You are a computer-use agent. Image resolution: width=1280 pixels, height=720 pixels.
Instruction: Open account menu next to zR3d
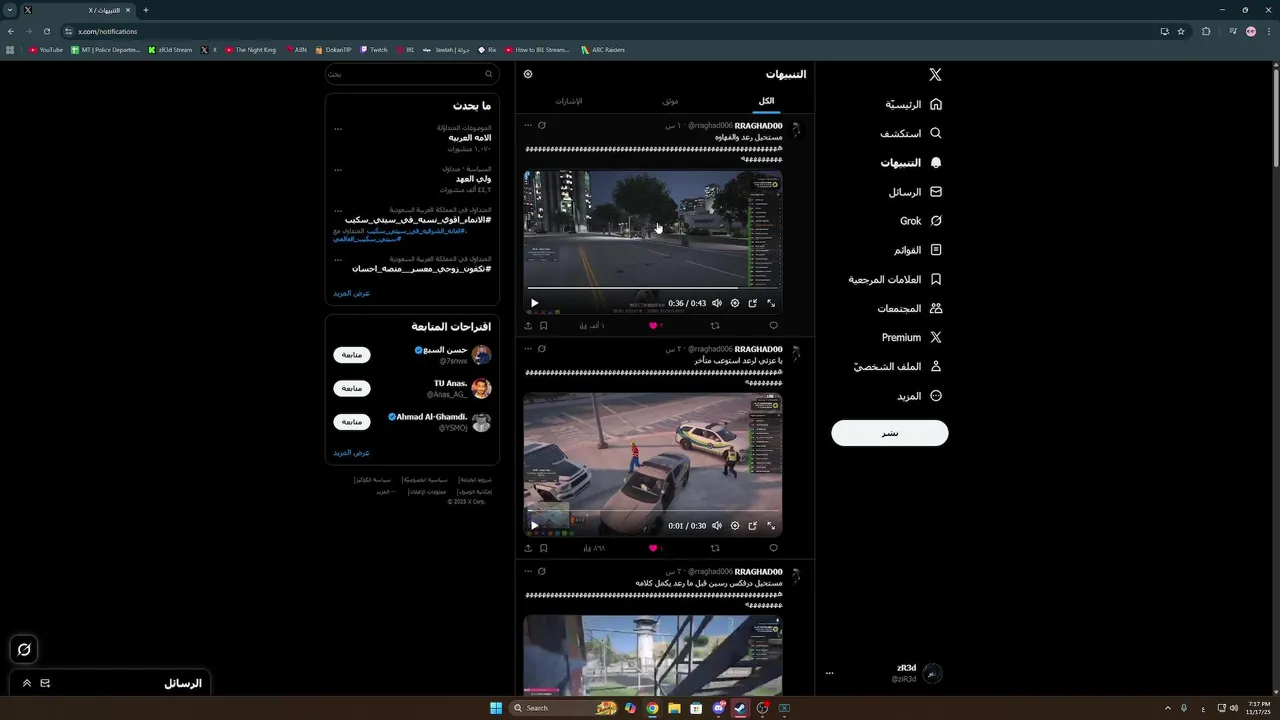(829, 673)
